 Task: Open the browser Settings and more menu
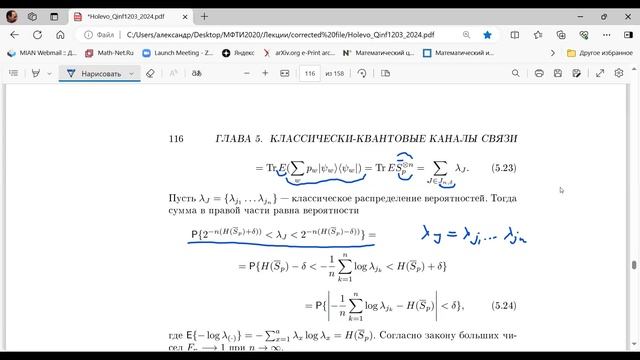pyautogui.click(x=607, y=35)
